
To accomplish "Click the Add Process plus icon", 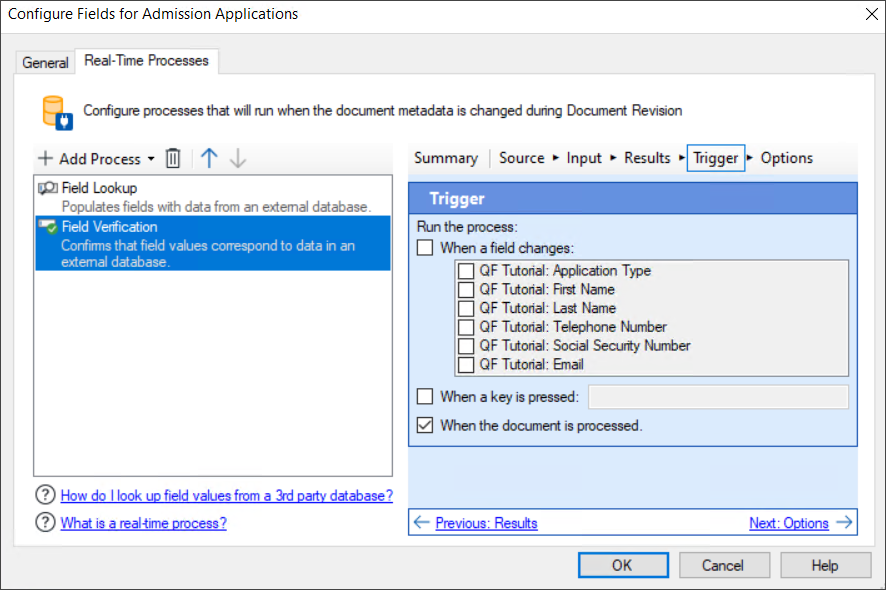I will (x=46, y=158).
